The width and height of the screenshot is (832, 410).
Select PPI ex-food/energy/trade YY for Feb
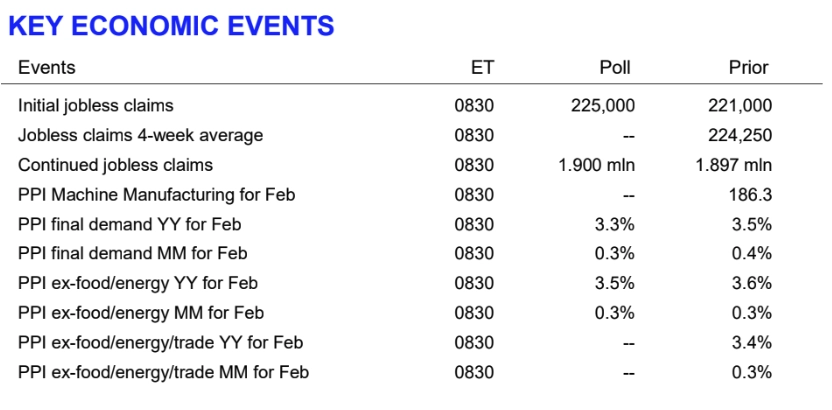pyautogui.click(x=161, y=343)
